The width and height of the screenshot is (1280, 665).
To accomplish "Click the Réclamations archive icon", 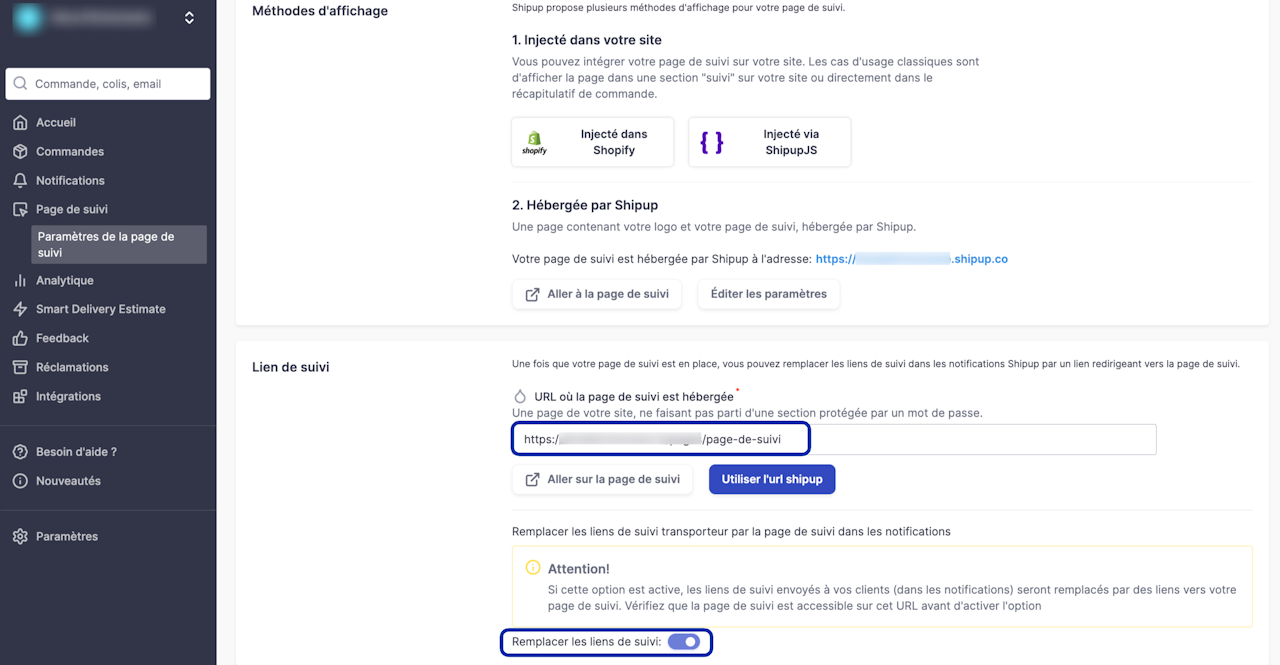I will 20,368.
